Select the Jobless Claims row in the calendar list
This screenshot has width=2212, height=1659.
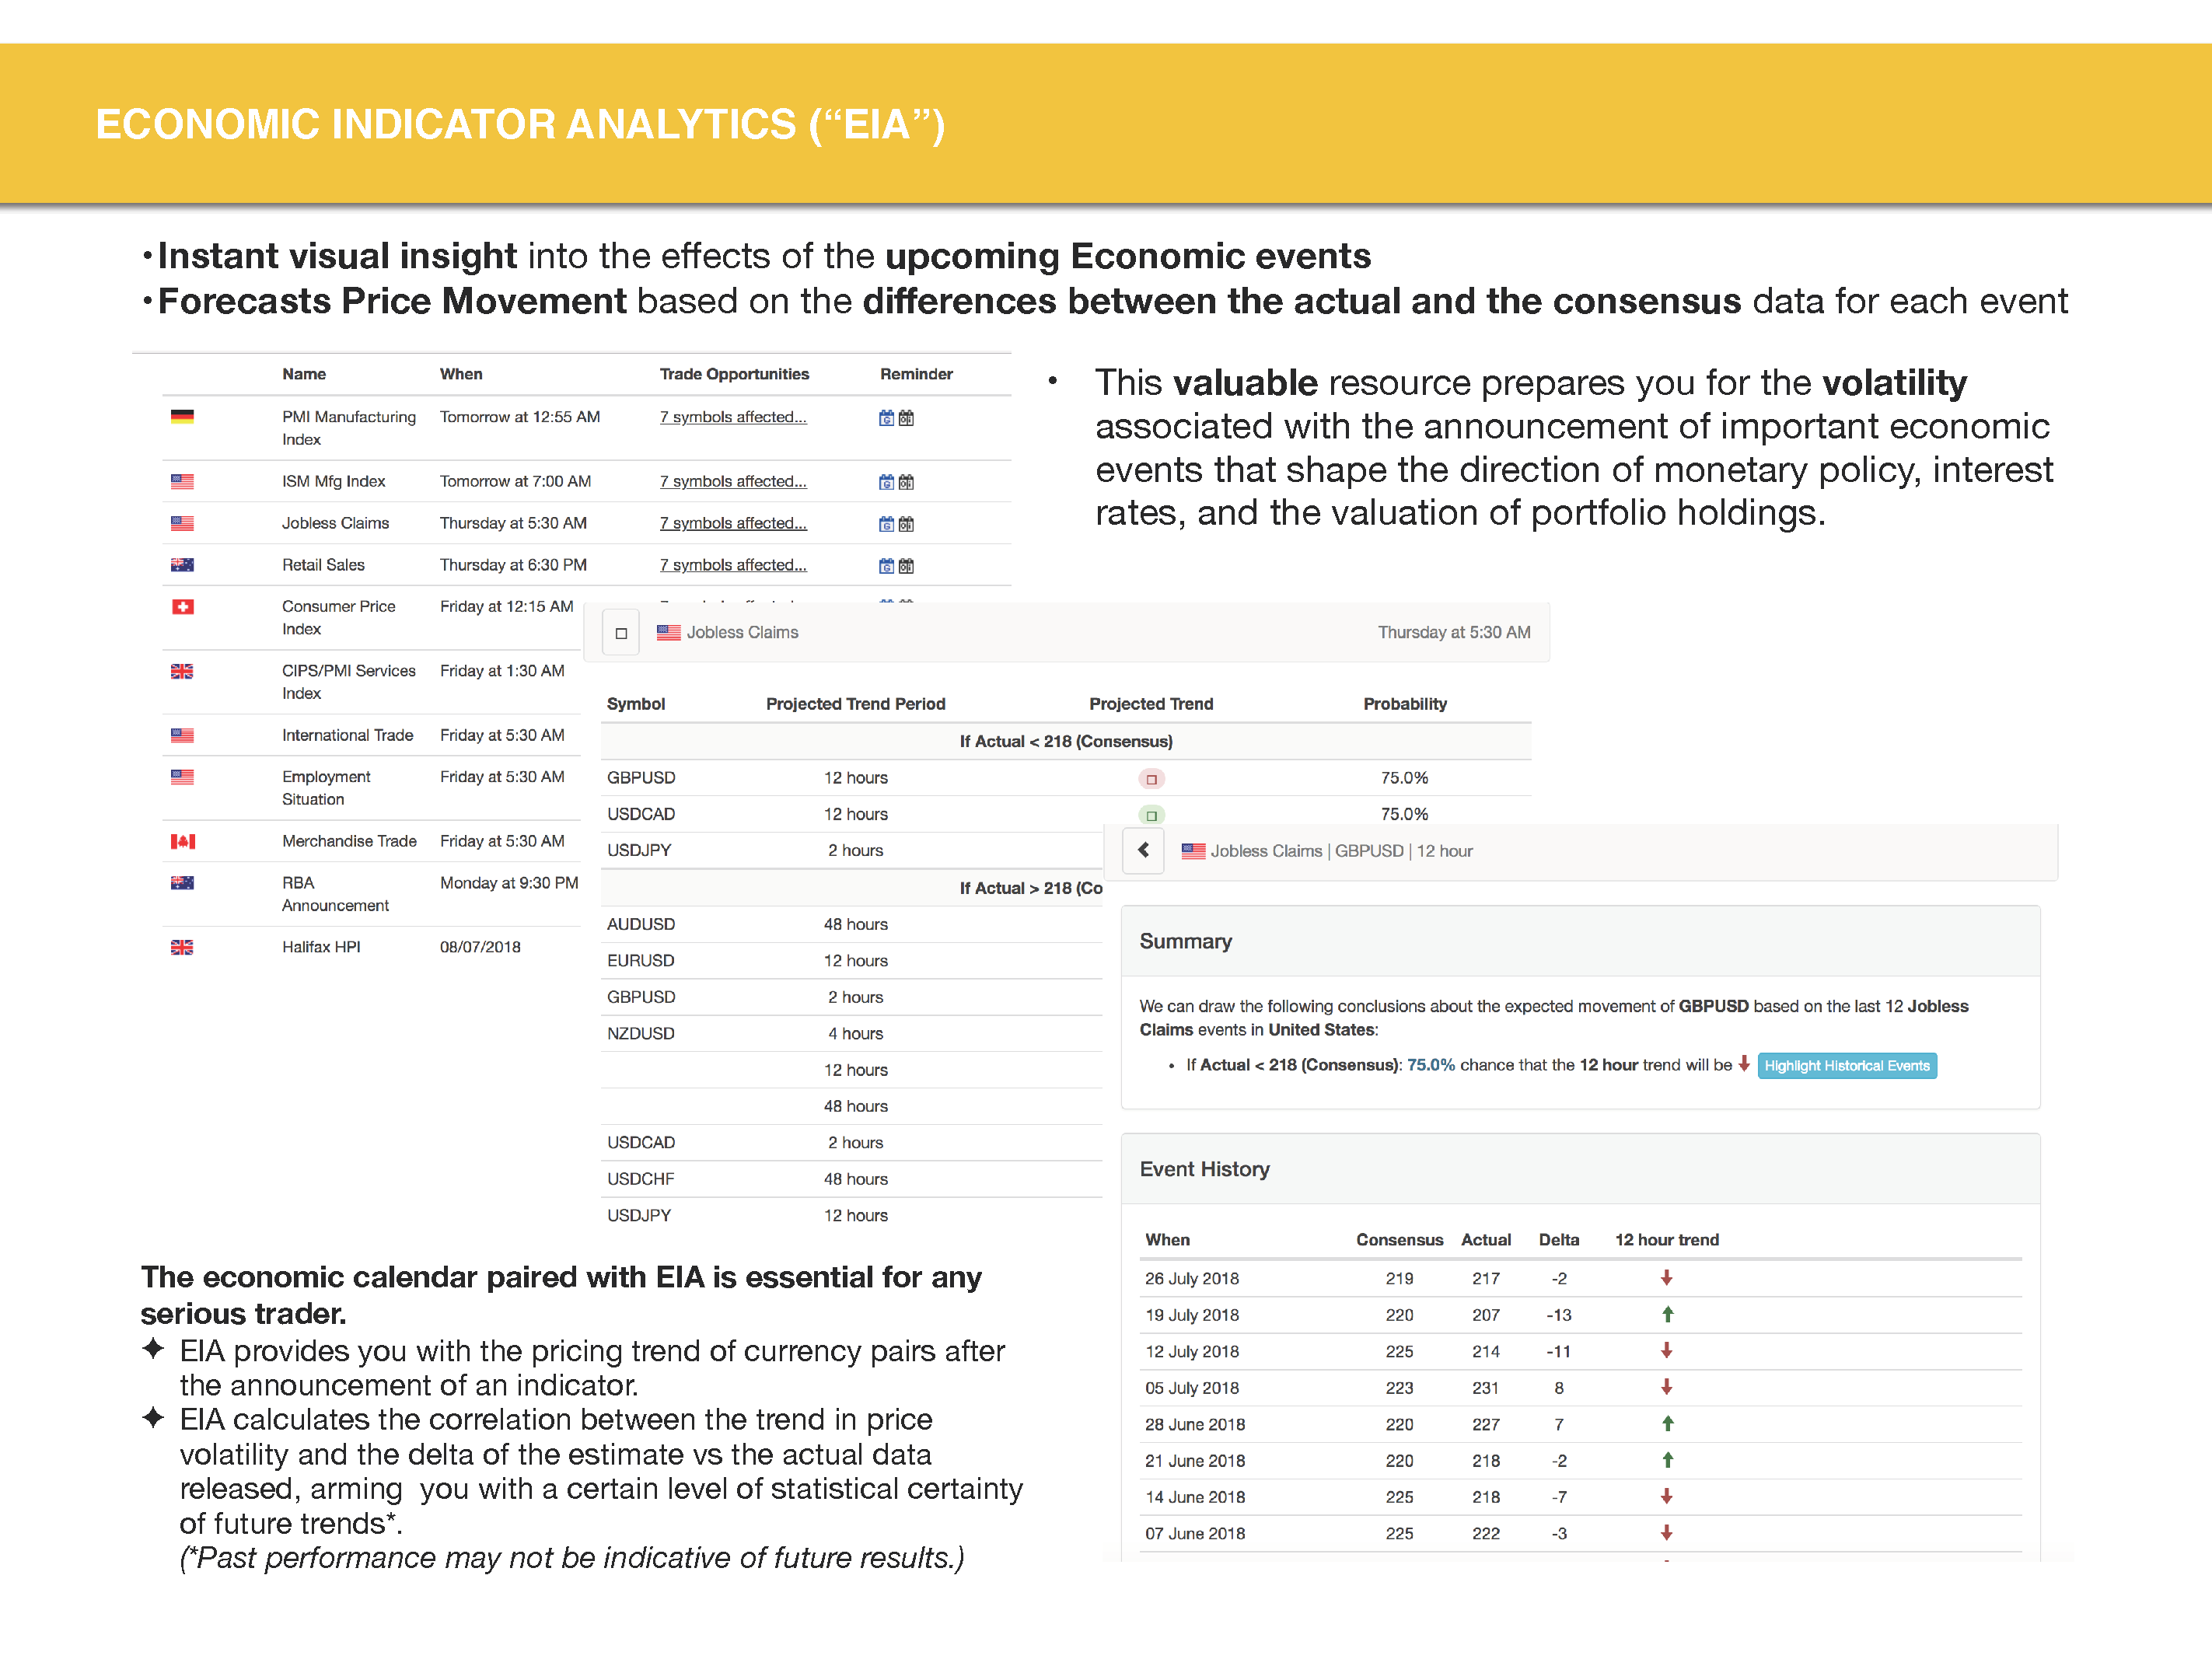(x=586, y=523)
